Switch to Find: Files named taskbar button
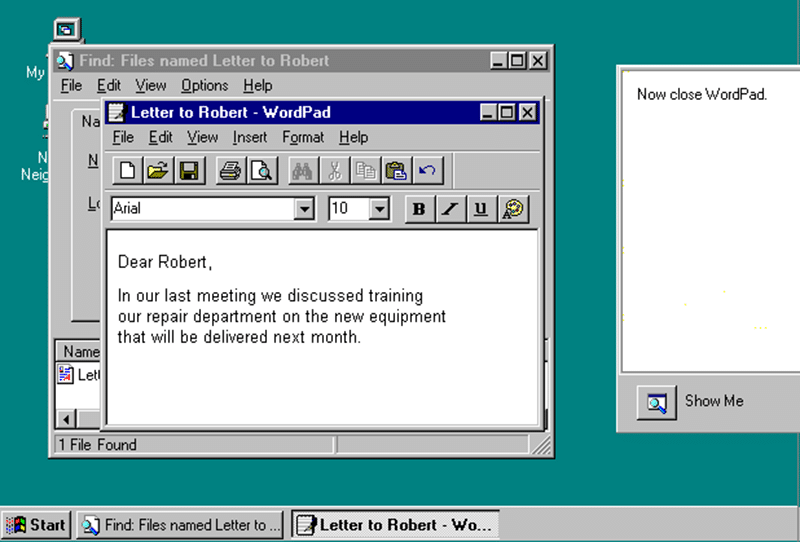The width and height of the screenshot is (800, 542). [x=180, y=525]
